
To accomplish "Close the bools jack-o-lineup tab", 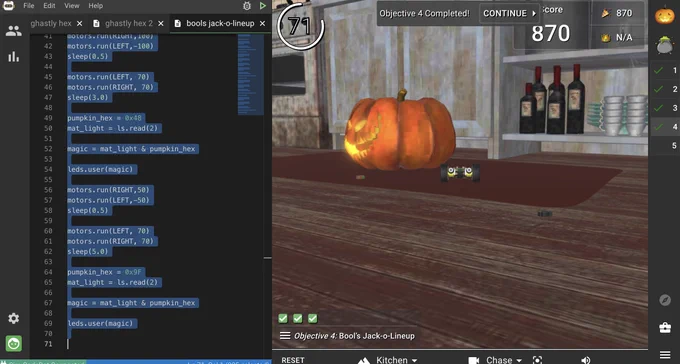I will click(x=262, y=23).
